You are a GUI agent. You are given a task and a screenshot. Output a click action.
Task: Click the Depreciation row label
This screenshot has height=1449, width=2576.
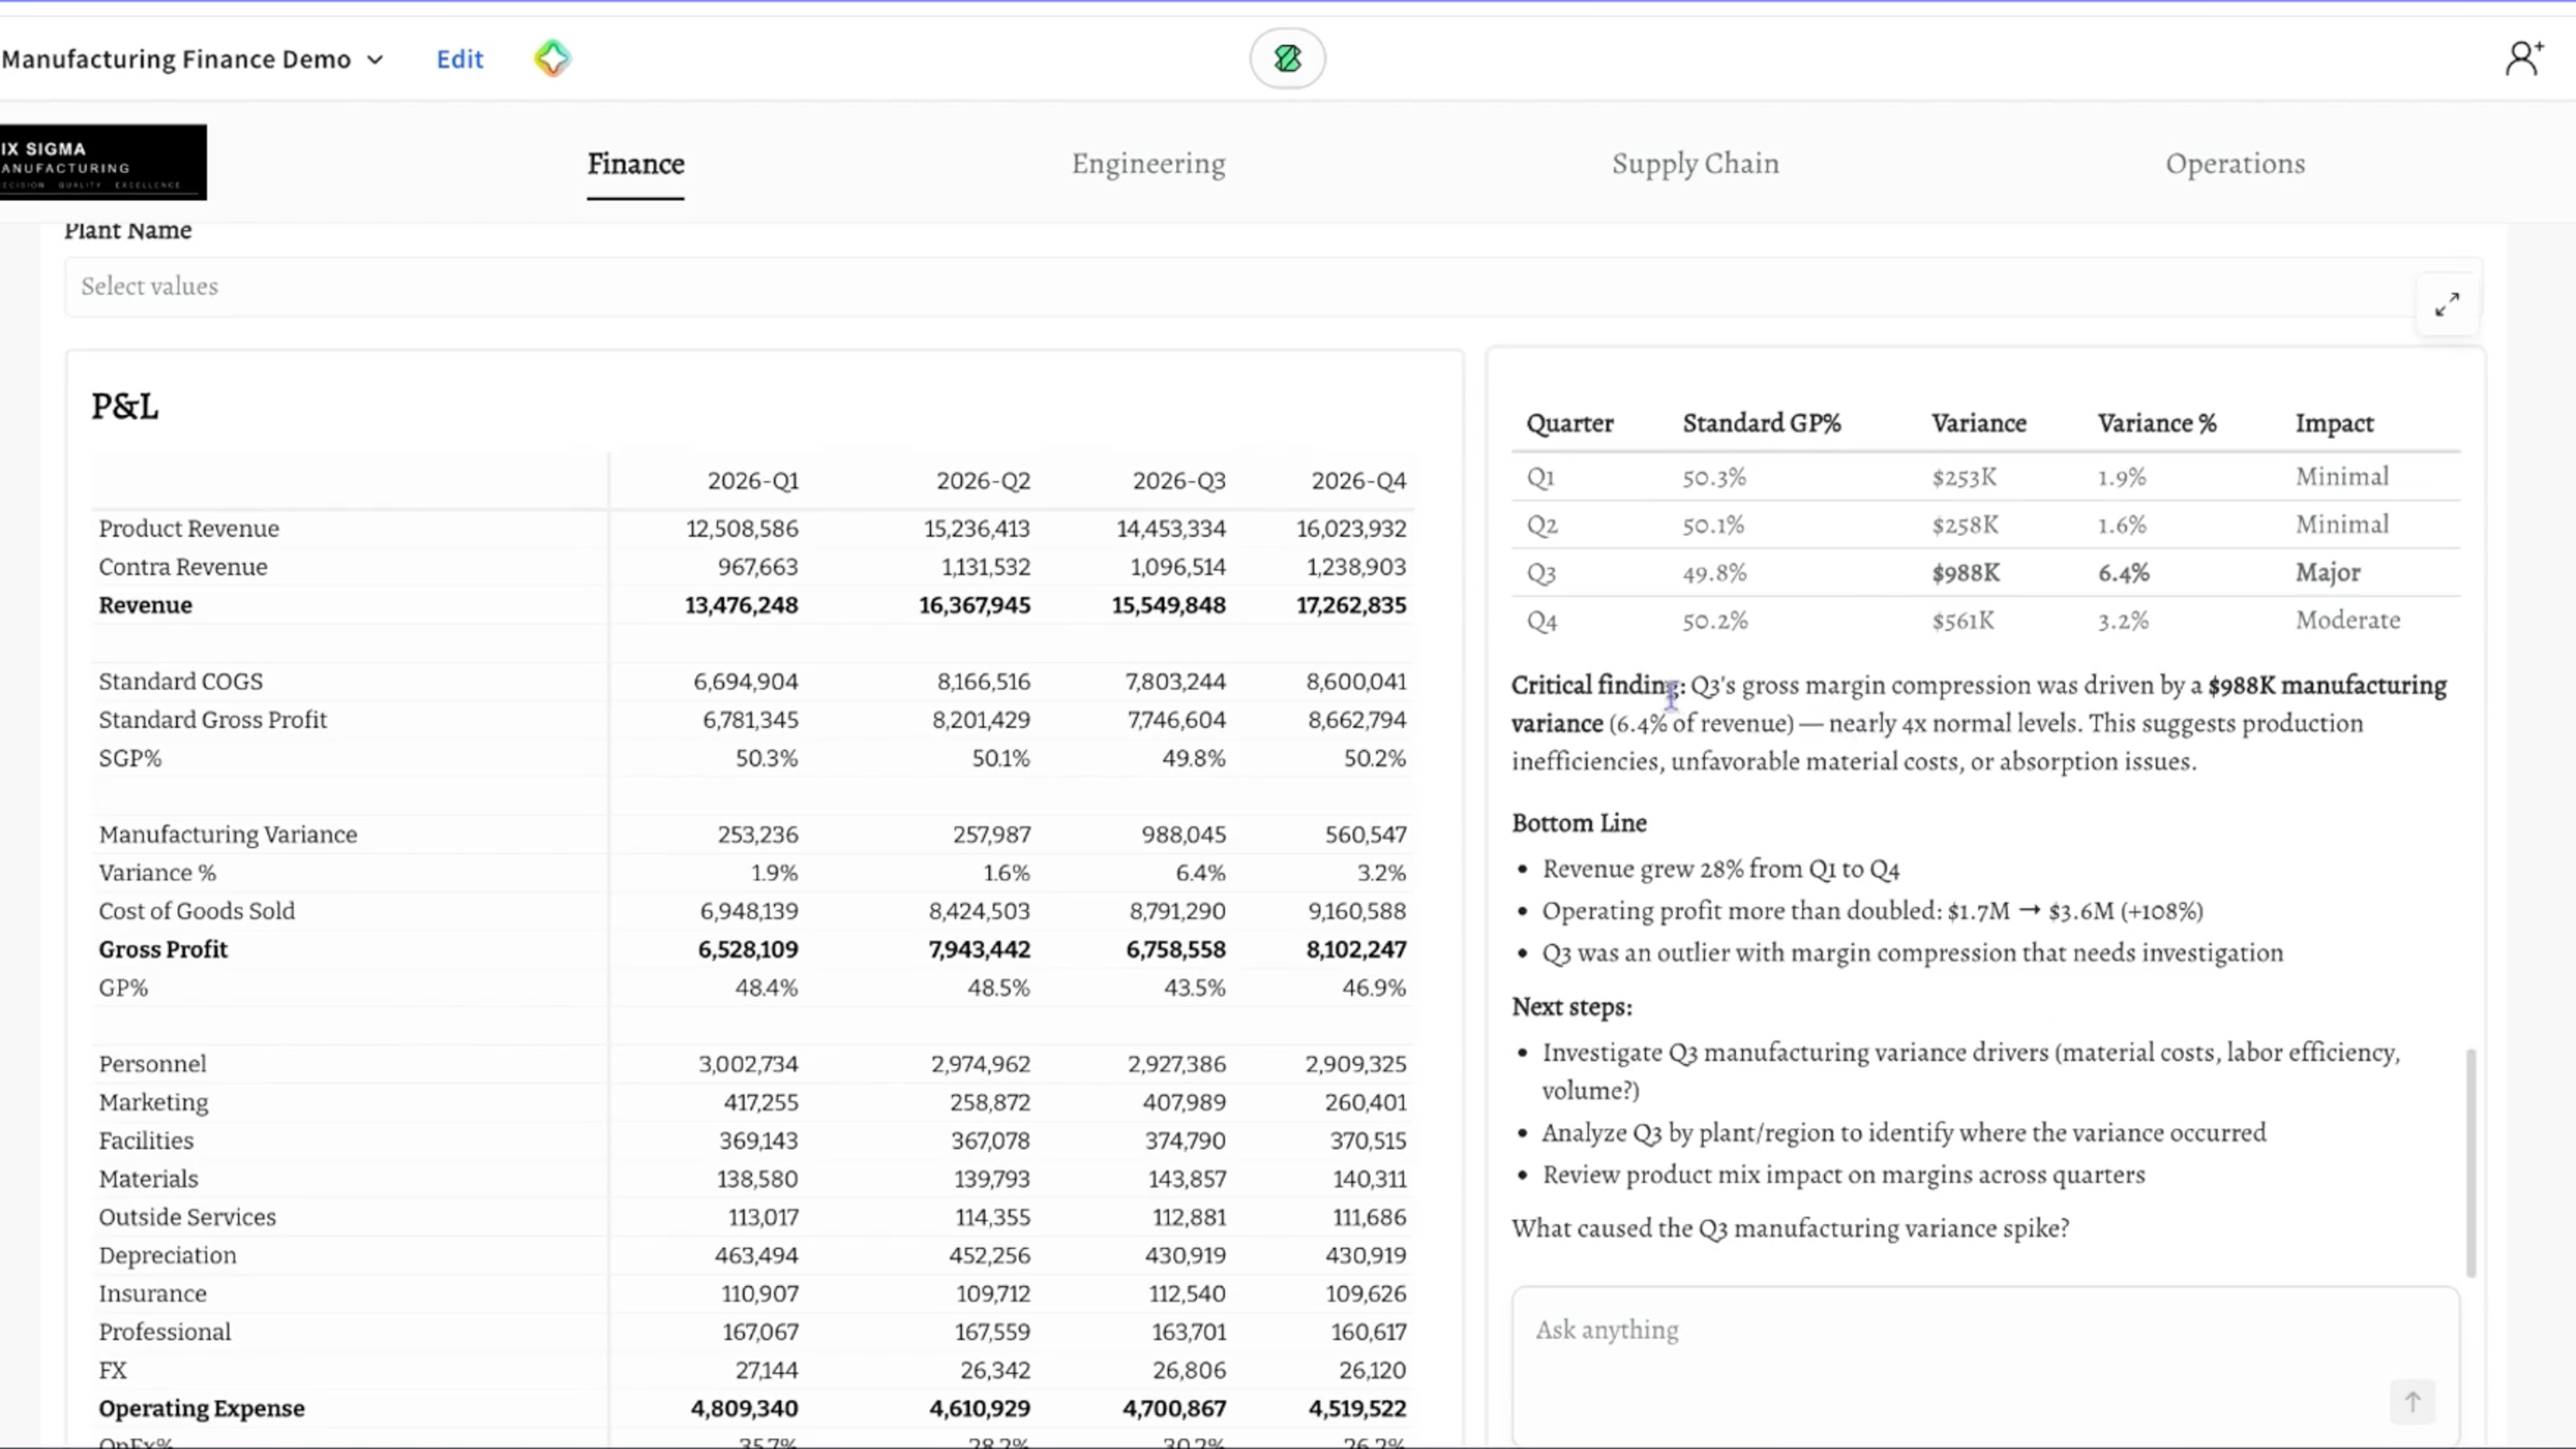(168, 1256)
